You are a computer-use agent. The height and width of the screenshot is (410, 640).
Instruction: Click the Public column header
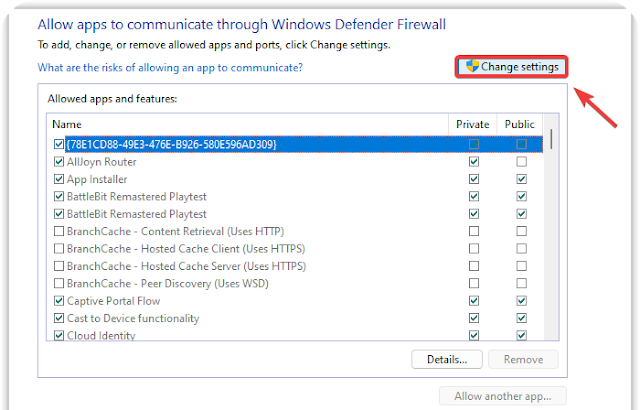[519, 124]
